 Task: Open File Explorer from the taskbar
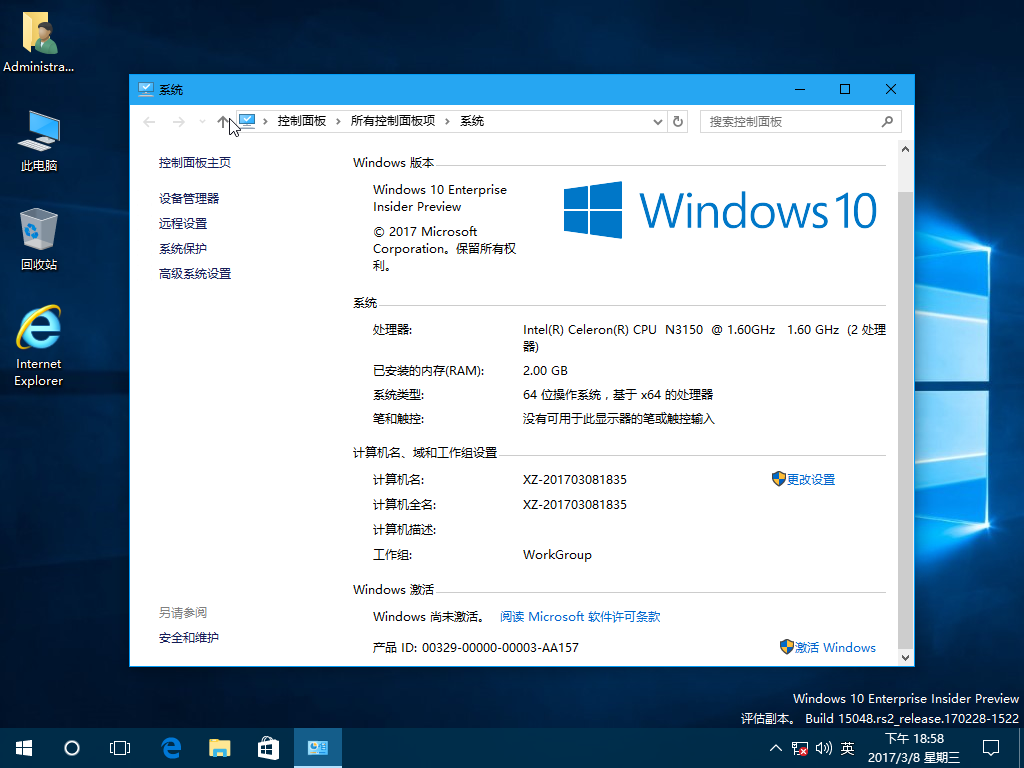[219, 748]
